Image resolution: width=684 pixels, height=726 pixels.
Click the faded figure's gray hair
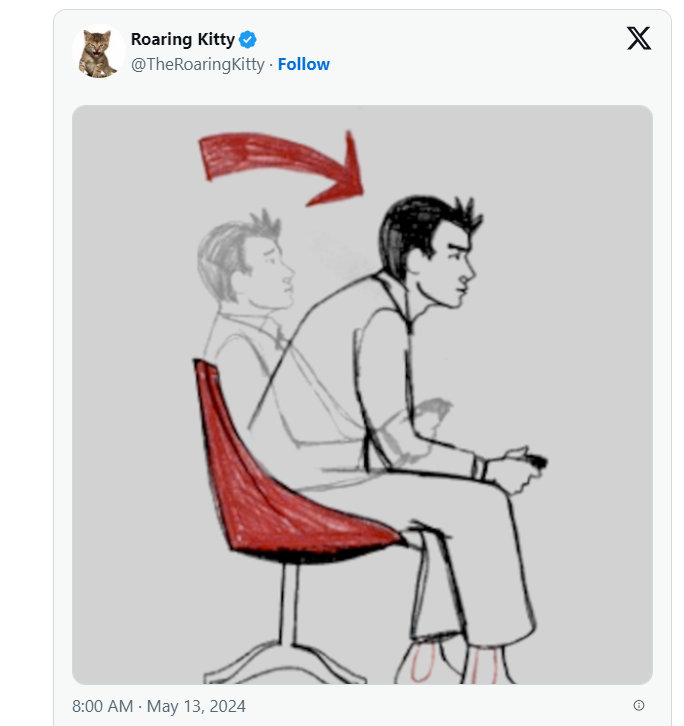coord(225,245)
